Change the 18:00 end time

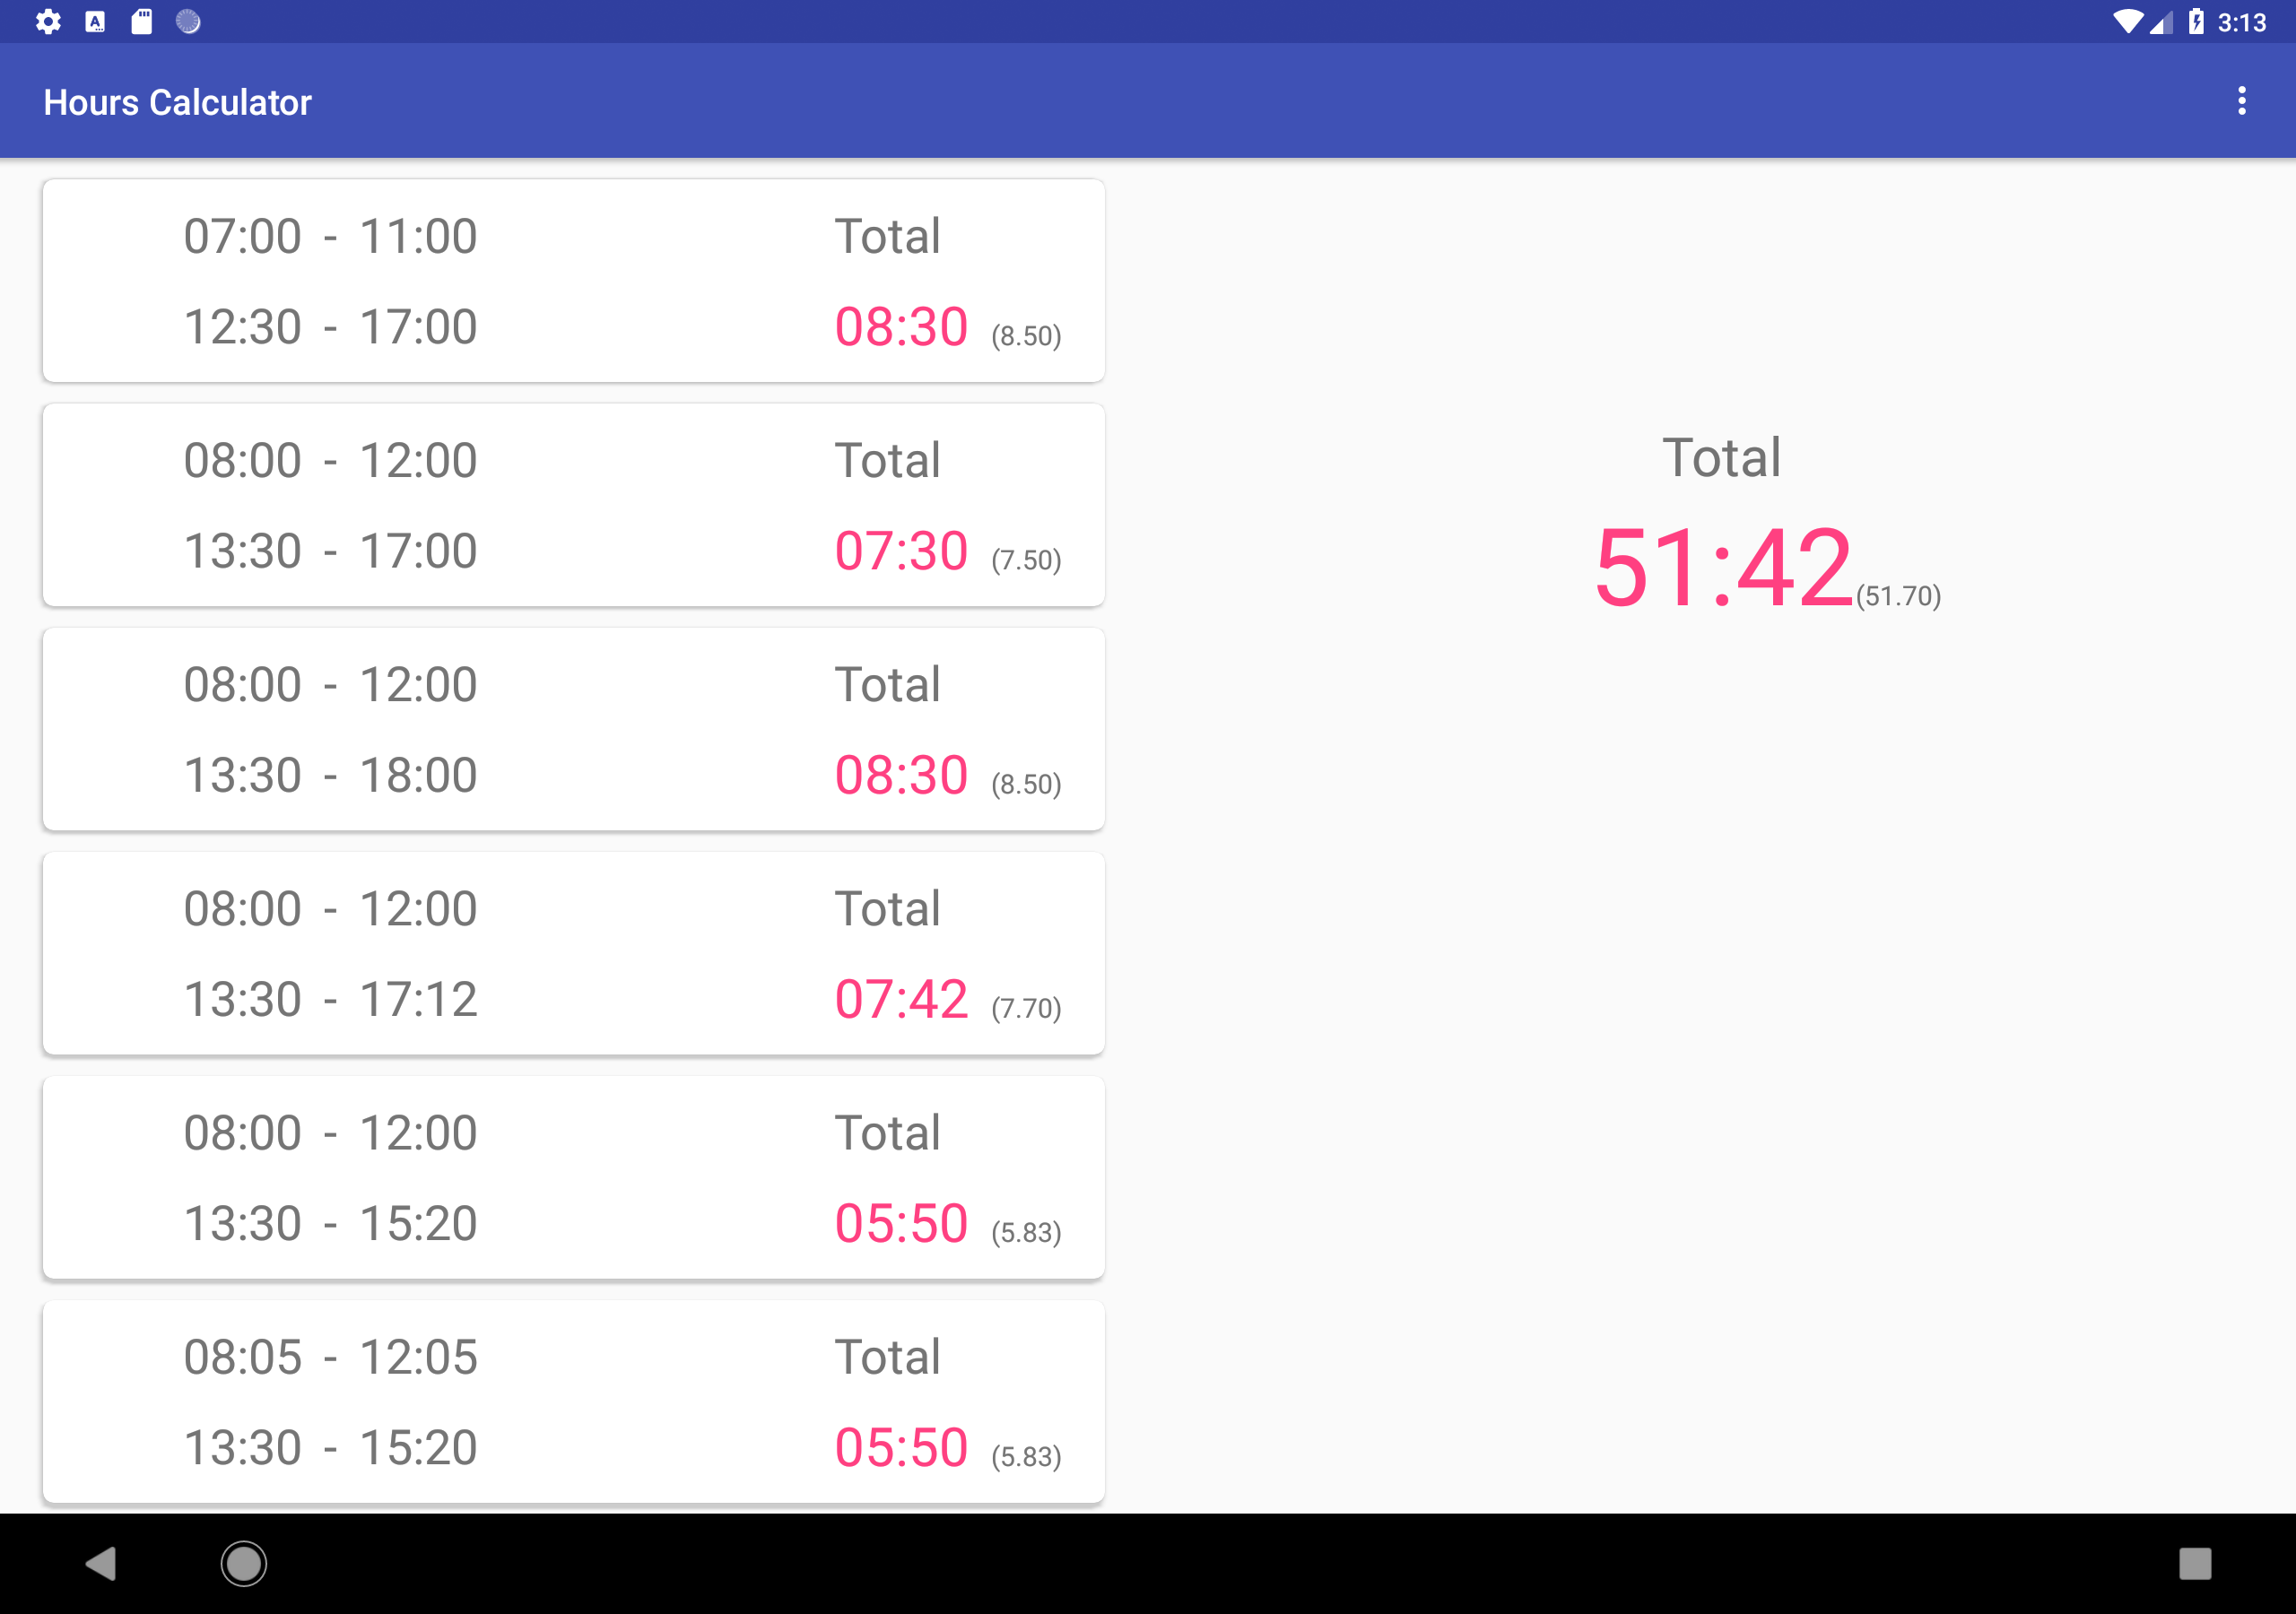[418, 775]
